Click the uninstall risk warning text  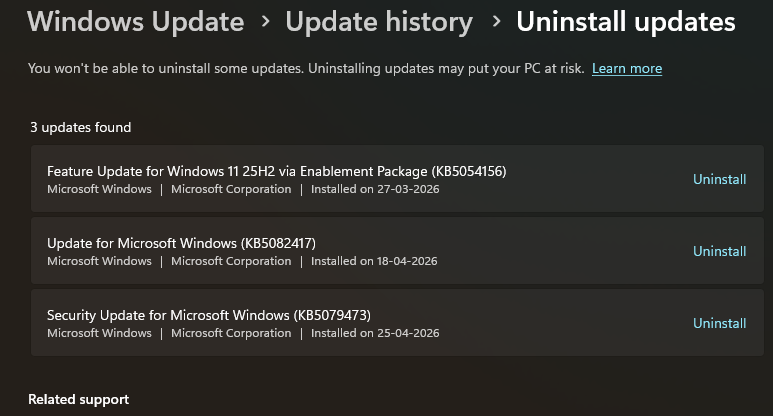tap(305, 69)
